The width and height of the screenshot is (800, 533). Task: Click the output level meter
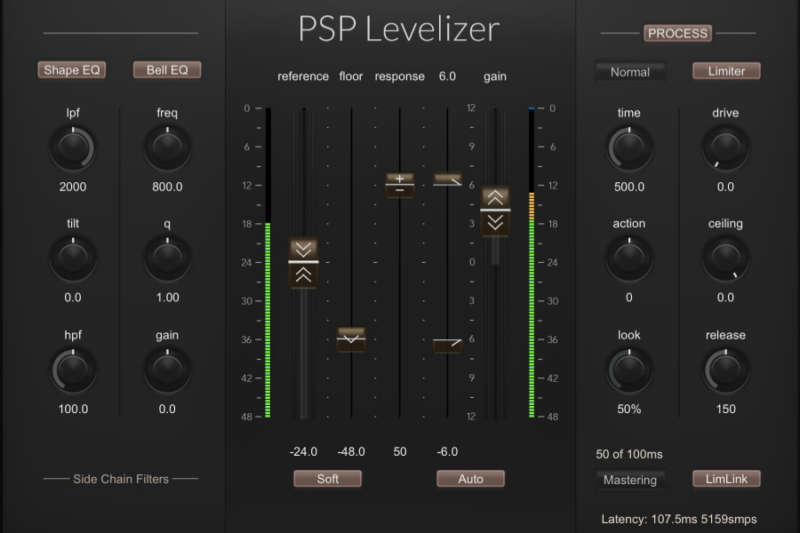click(x=532, y=263)
